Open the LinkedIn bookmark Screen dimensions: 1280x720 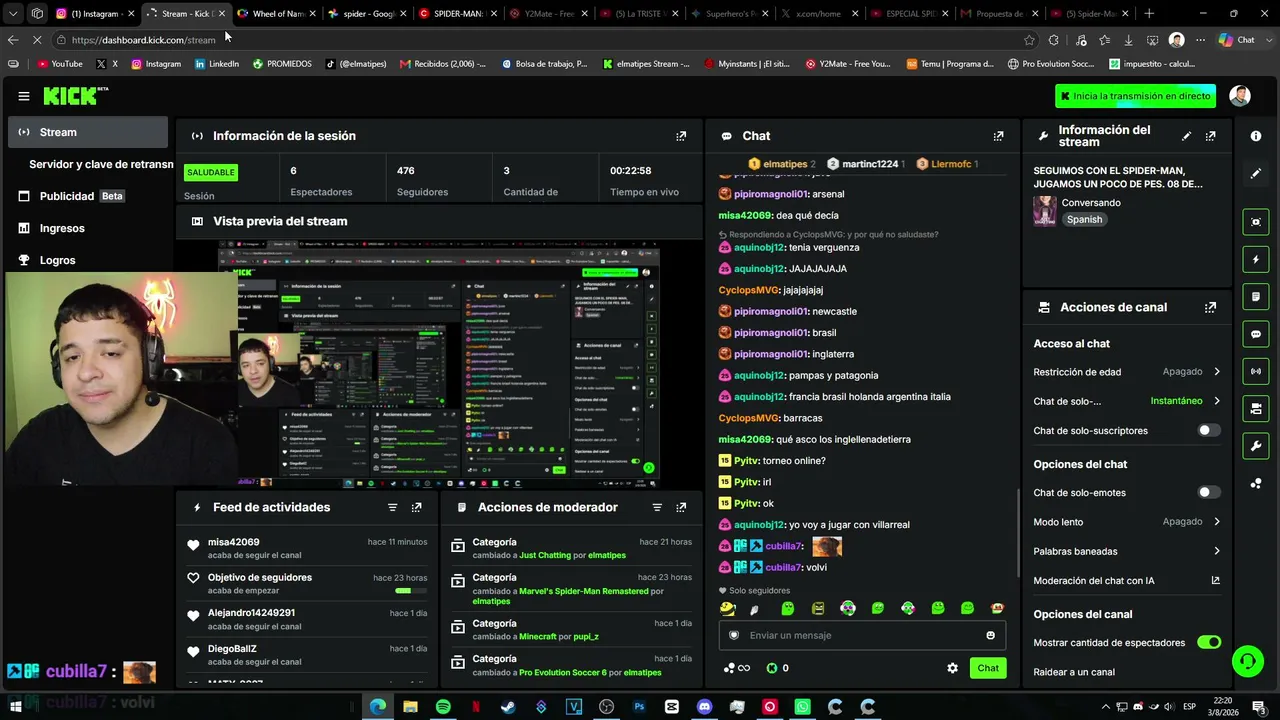(x=217, y=64)
